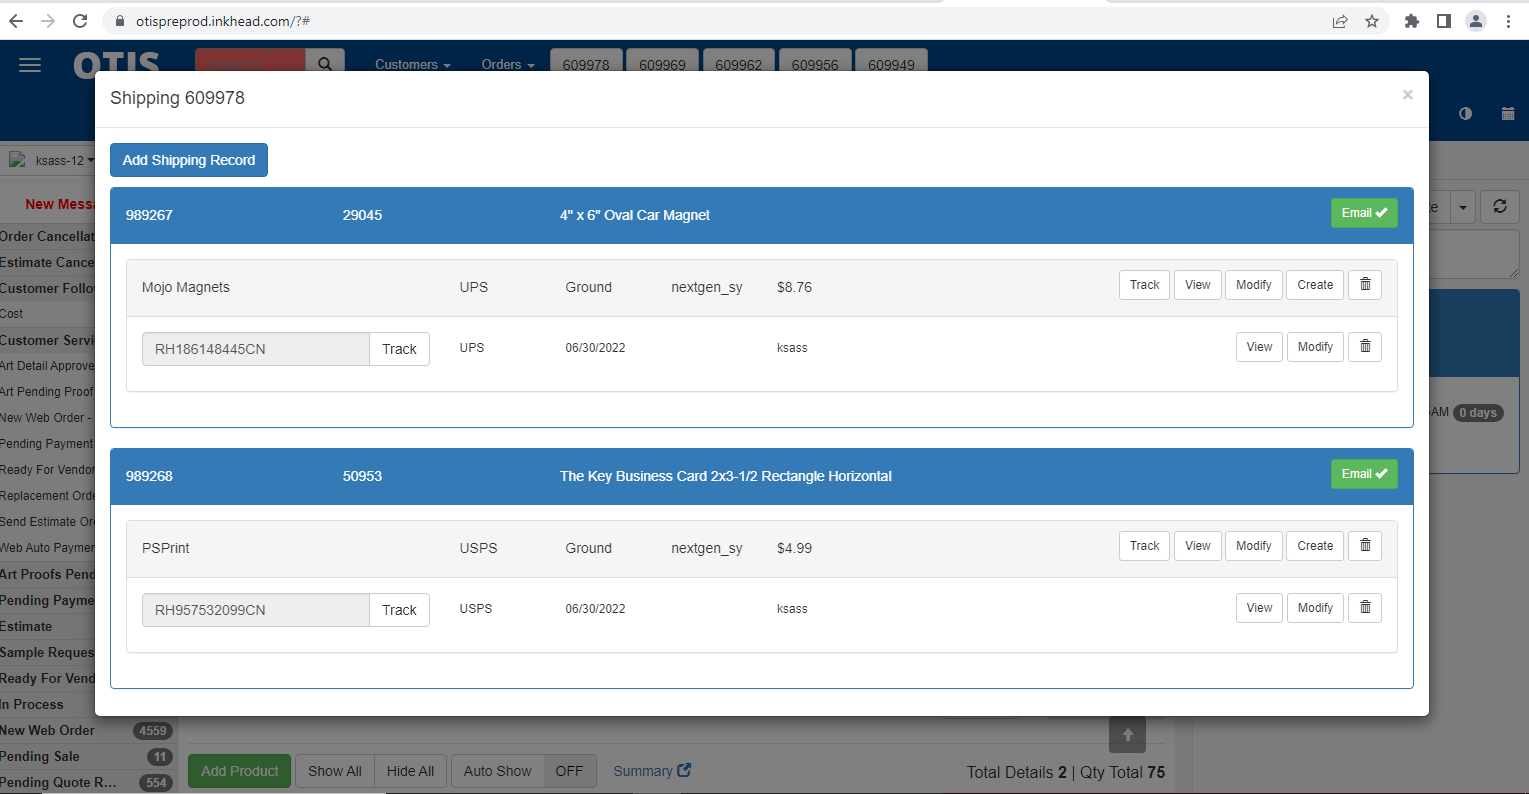Switch to order tab 609969

coord(662,65)
